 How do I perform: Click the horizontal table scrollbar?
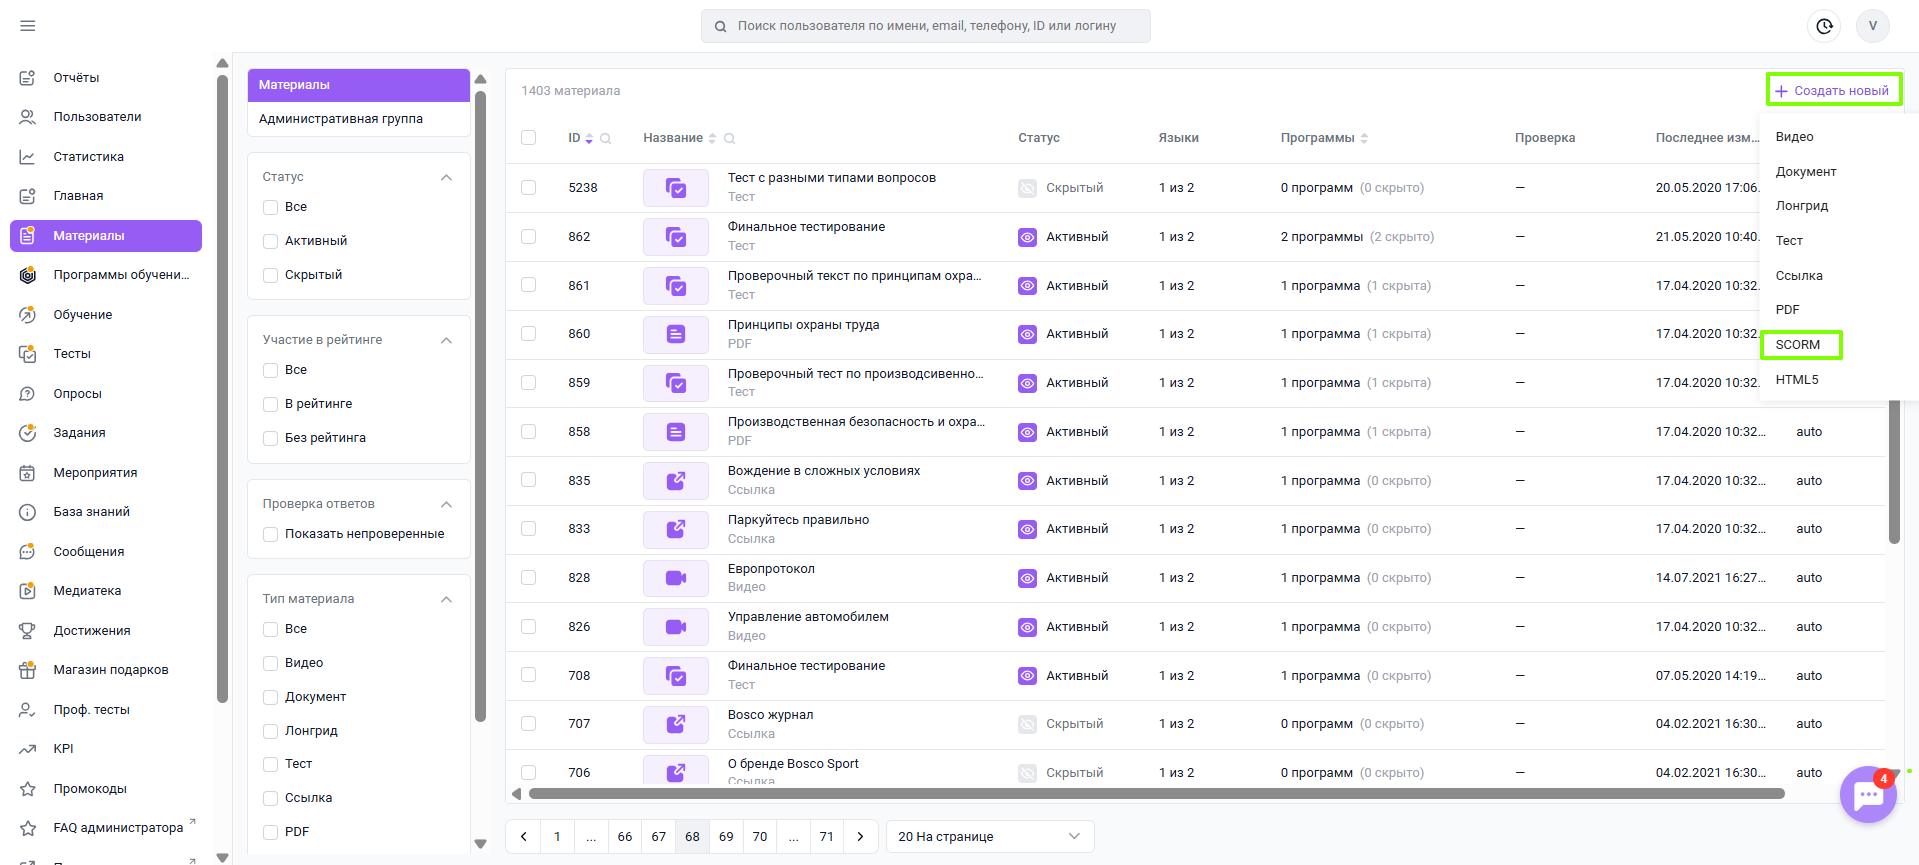coord(1156,794)
